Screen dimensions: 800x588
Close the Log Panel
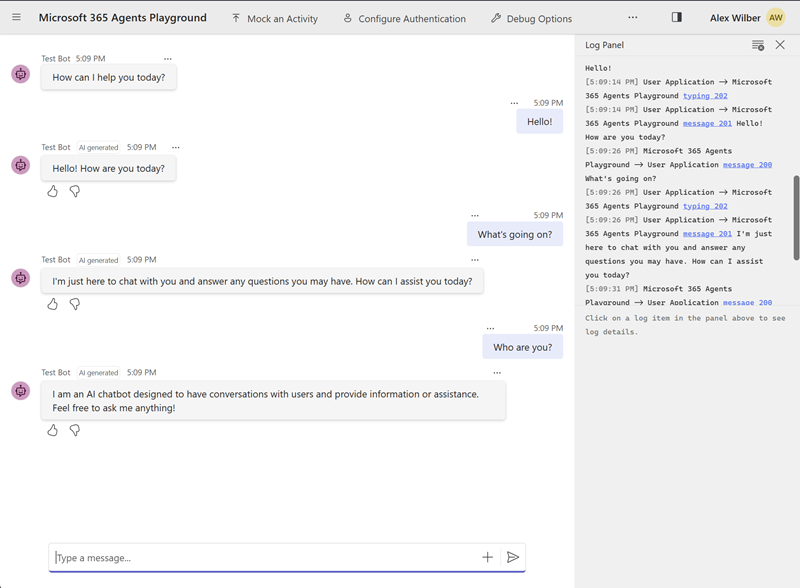click(x=781, y=45)
